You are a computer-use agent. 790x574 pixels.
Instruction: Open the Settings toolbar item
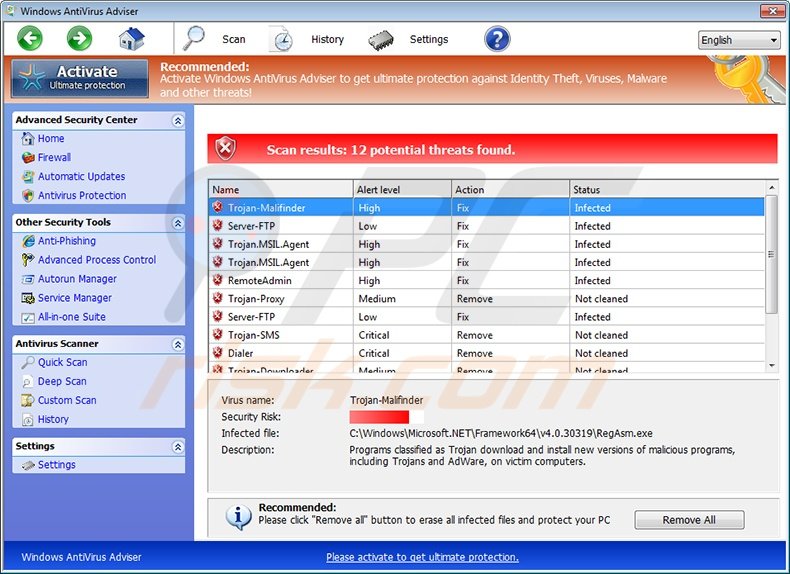(429, 39)
